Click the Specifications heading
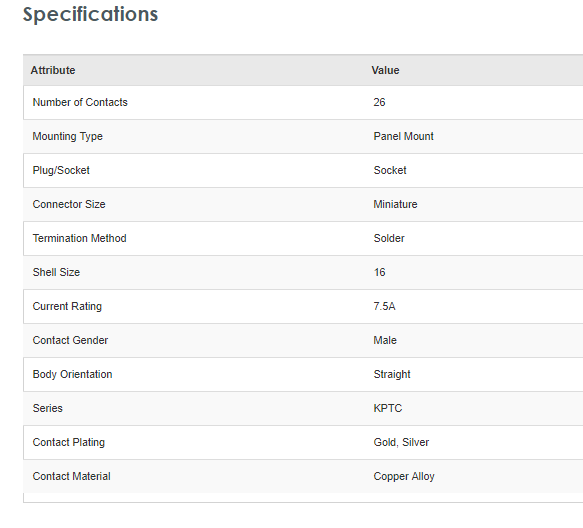The image size is (583, 528). (90, 15)
